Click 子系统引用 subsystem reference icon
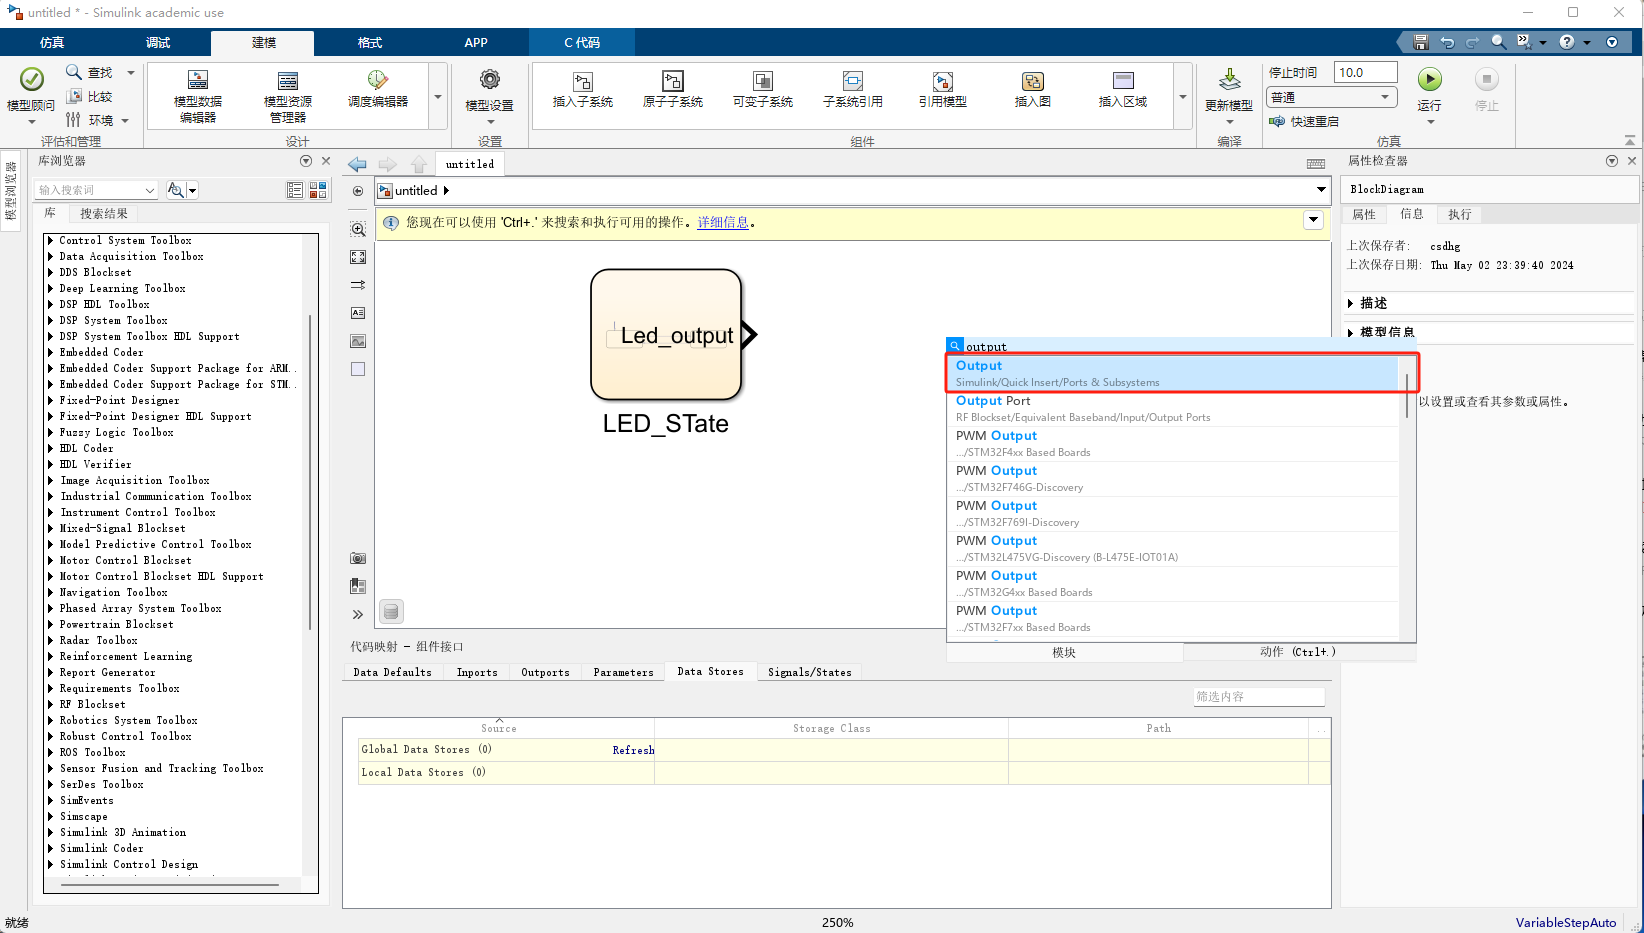 (x=853, y=81)
